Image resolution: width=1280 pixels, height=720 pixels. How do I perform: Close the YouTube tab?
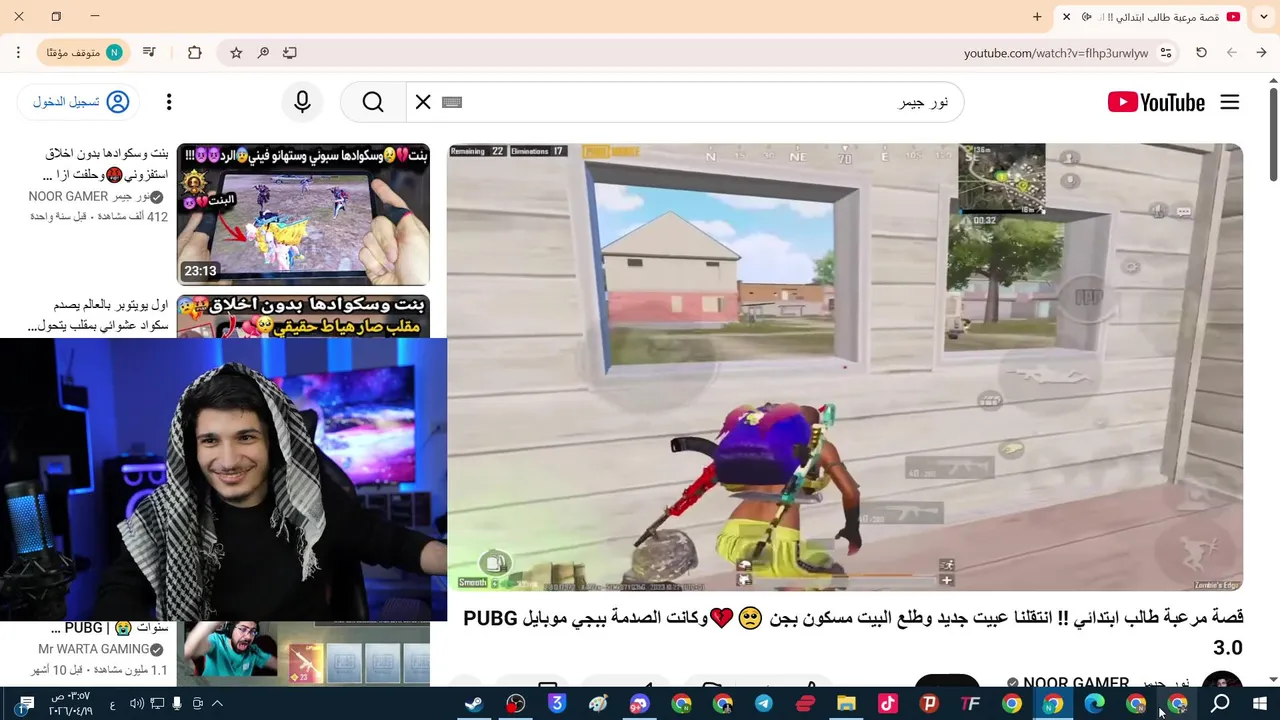point(1066,17)
